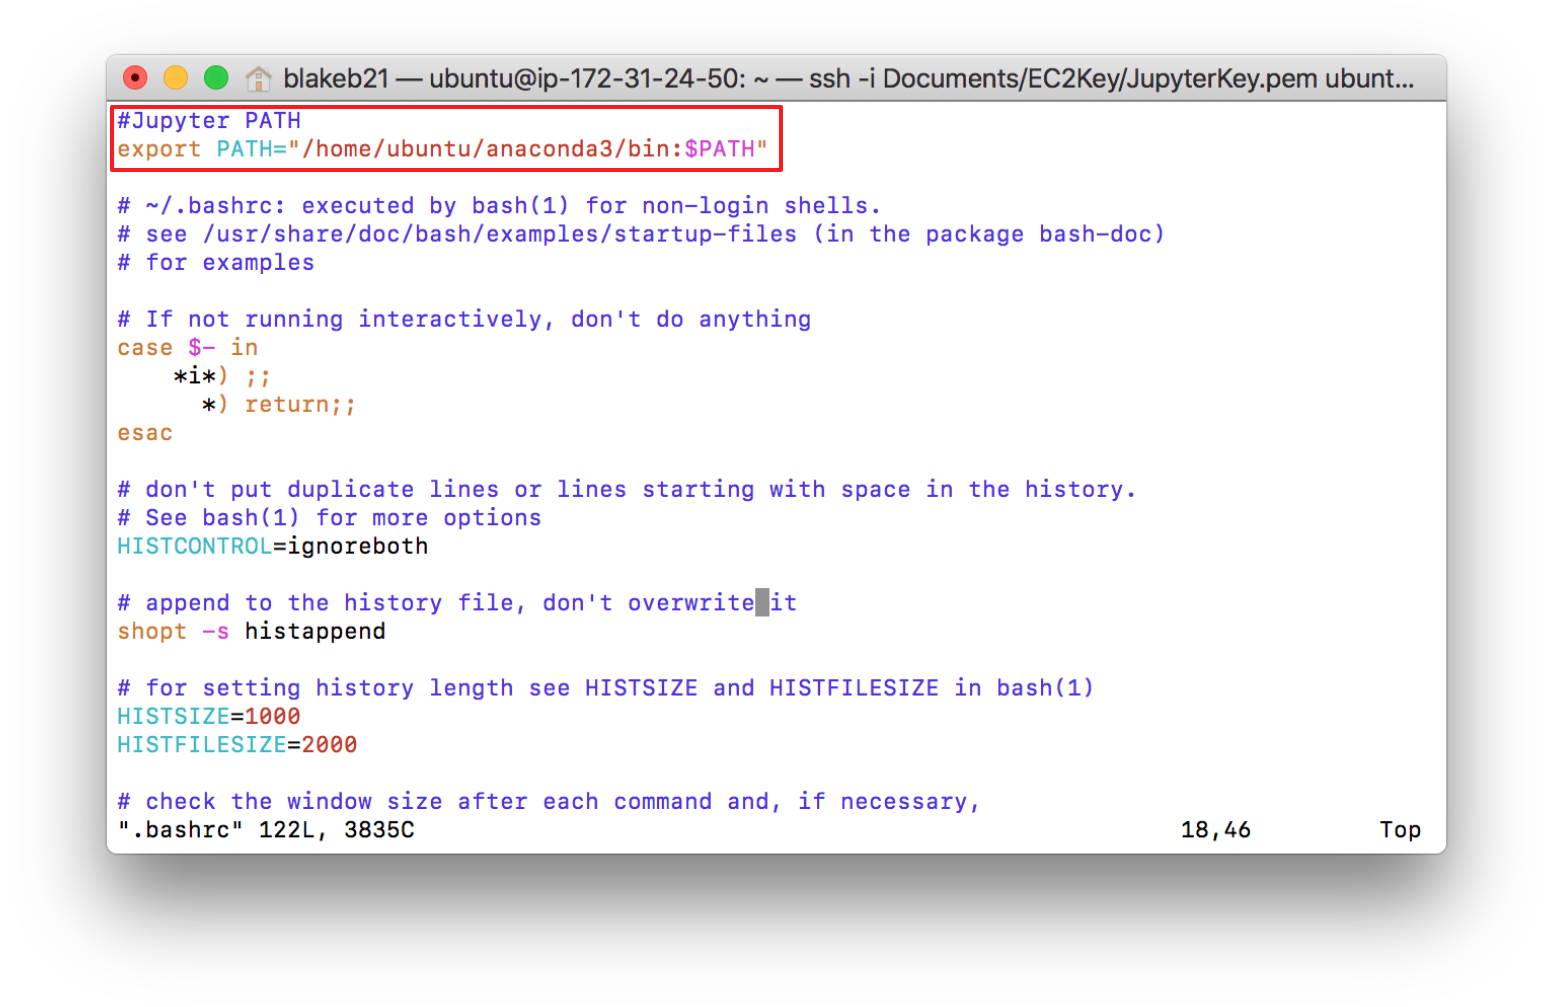1552x1007 pixels.
Task: Click the '# for setting history length' comment
Action: tap(606, 688)
